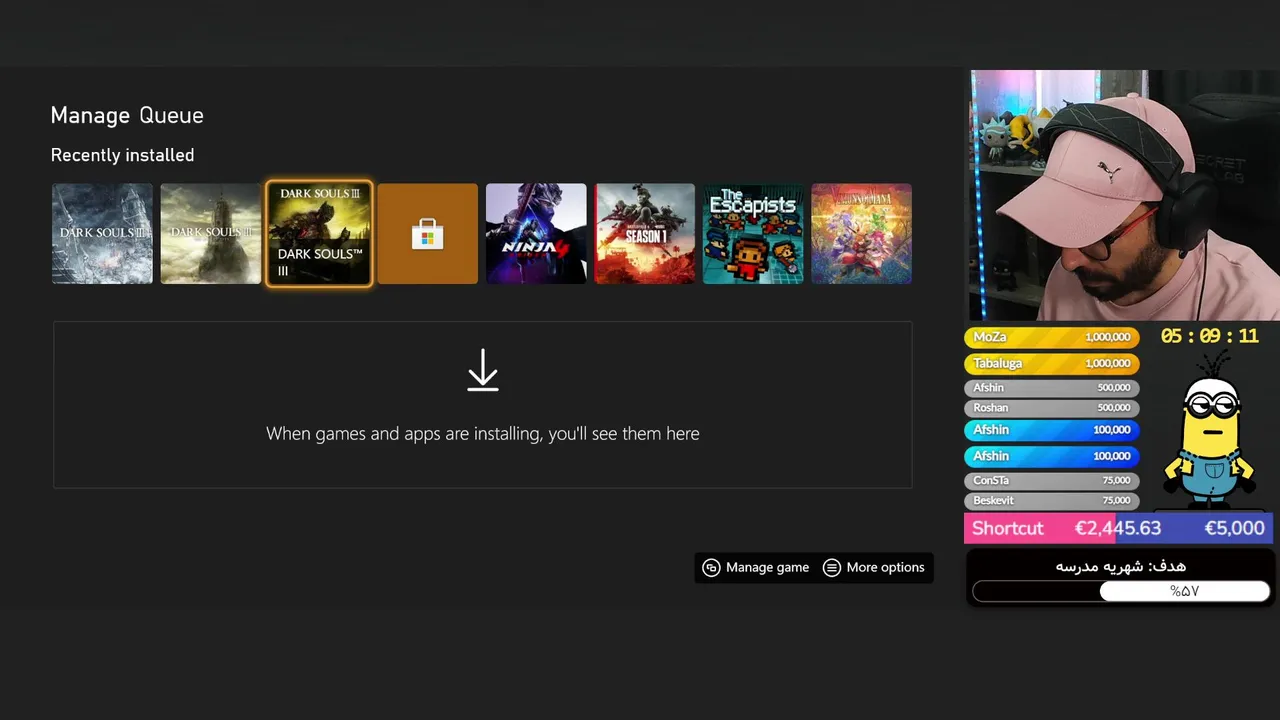This screenshot has height=720, width=1280.
Task: Select the ConSTa 75,000 donor row
Action: pyautogui.click(x=1052, y=481)
